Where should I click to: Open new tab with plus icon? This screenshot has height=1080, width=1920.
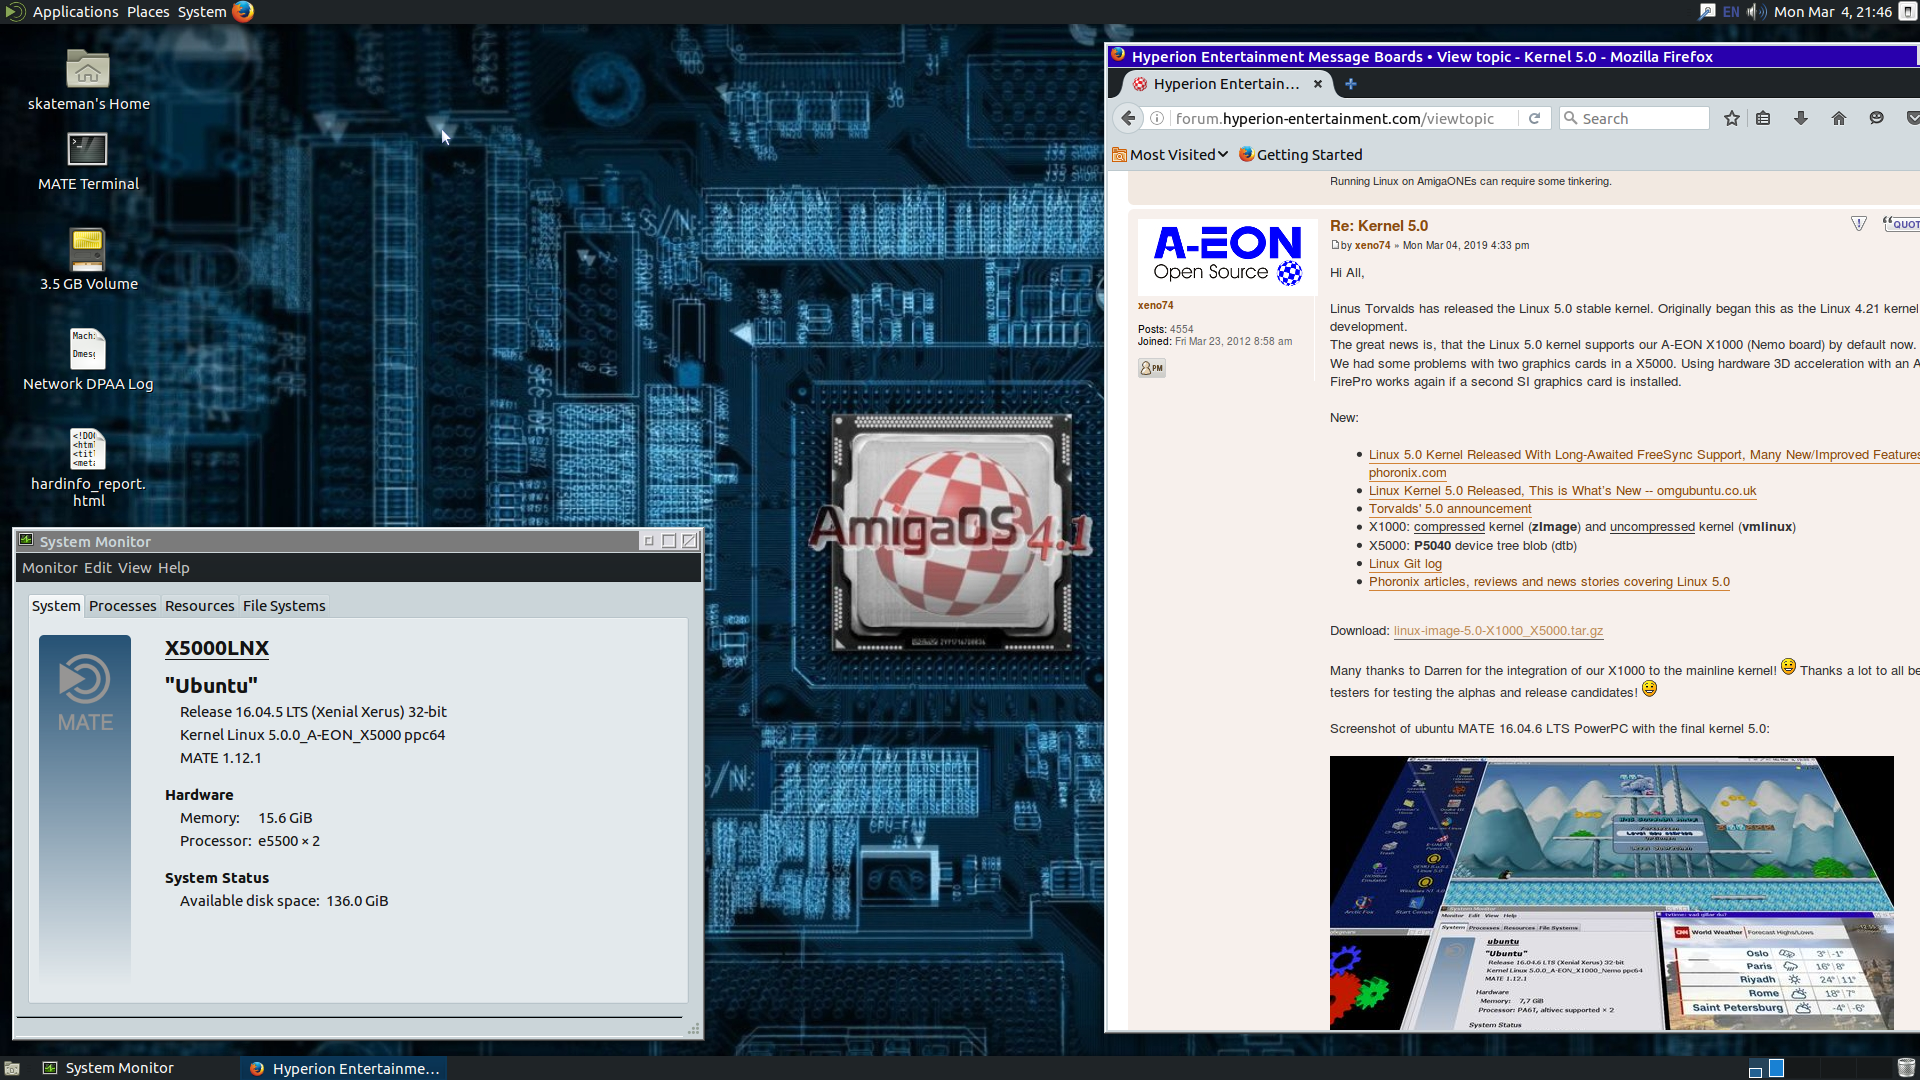click(1351, 84)
